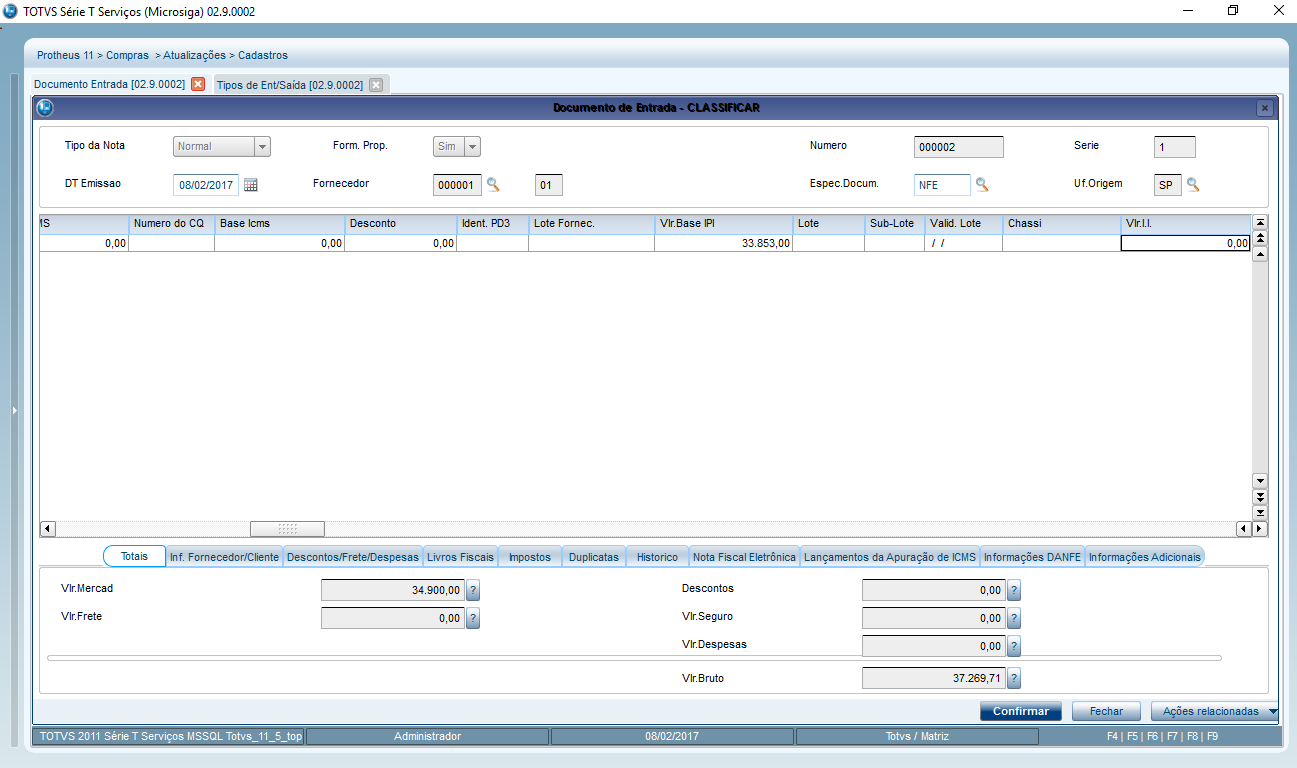The width and height of the screenshot is (1297, 768).
Task: Jump to last grid row arrow
Action: (1260, 512)
